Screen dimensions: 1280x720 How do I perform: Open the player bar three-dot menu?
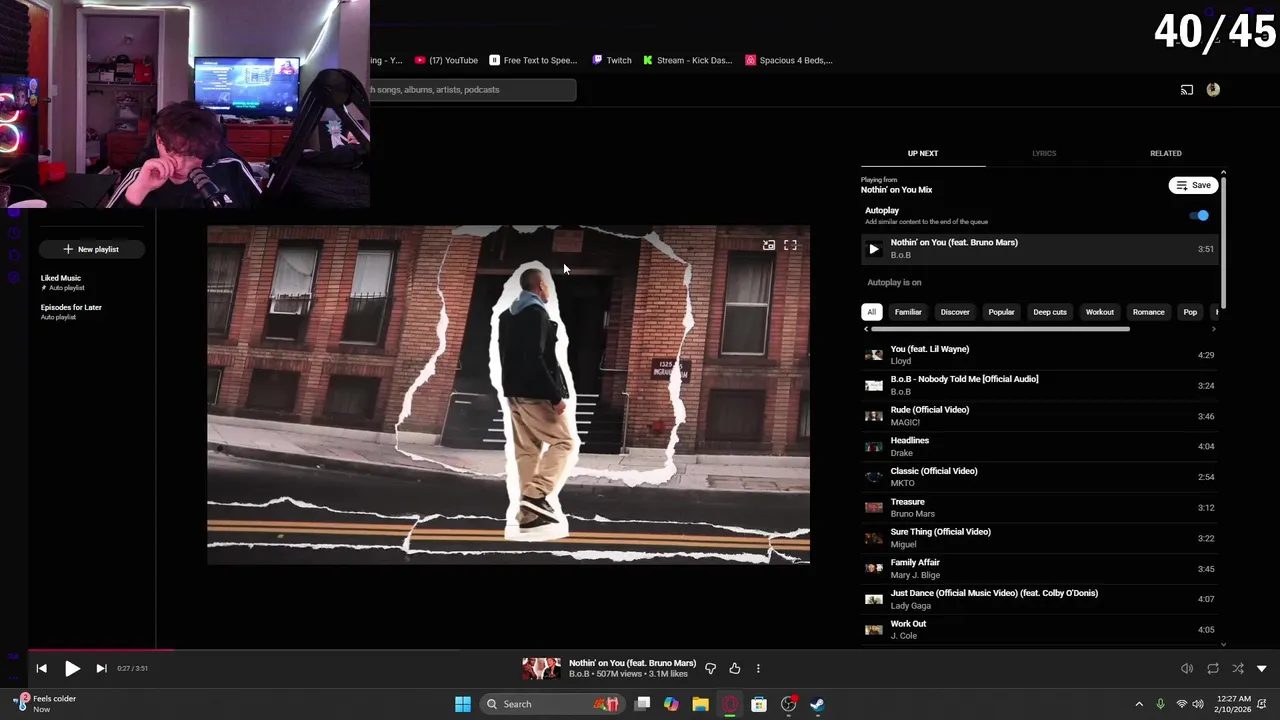[x=758, y=668]
